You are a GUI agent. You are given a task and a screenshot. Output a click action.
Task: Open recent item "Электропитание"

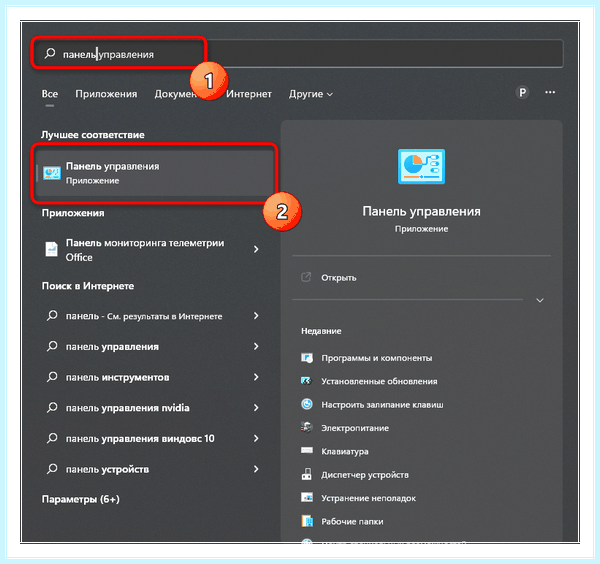(x=355, y=428)
